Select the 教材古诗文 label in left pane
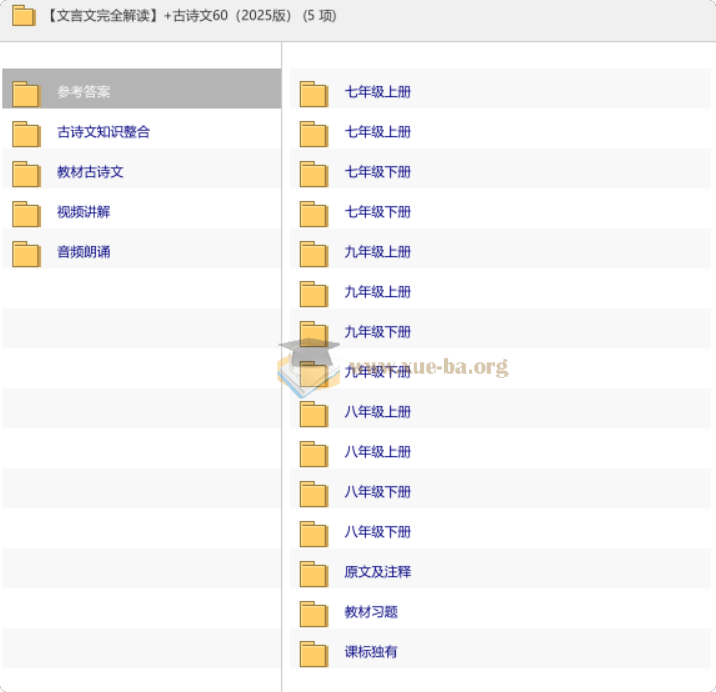This screenshot has height=692, width=716. 90,172
